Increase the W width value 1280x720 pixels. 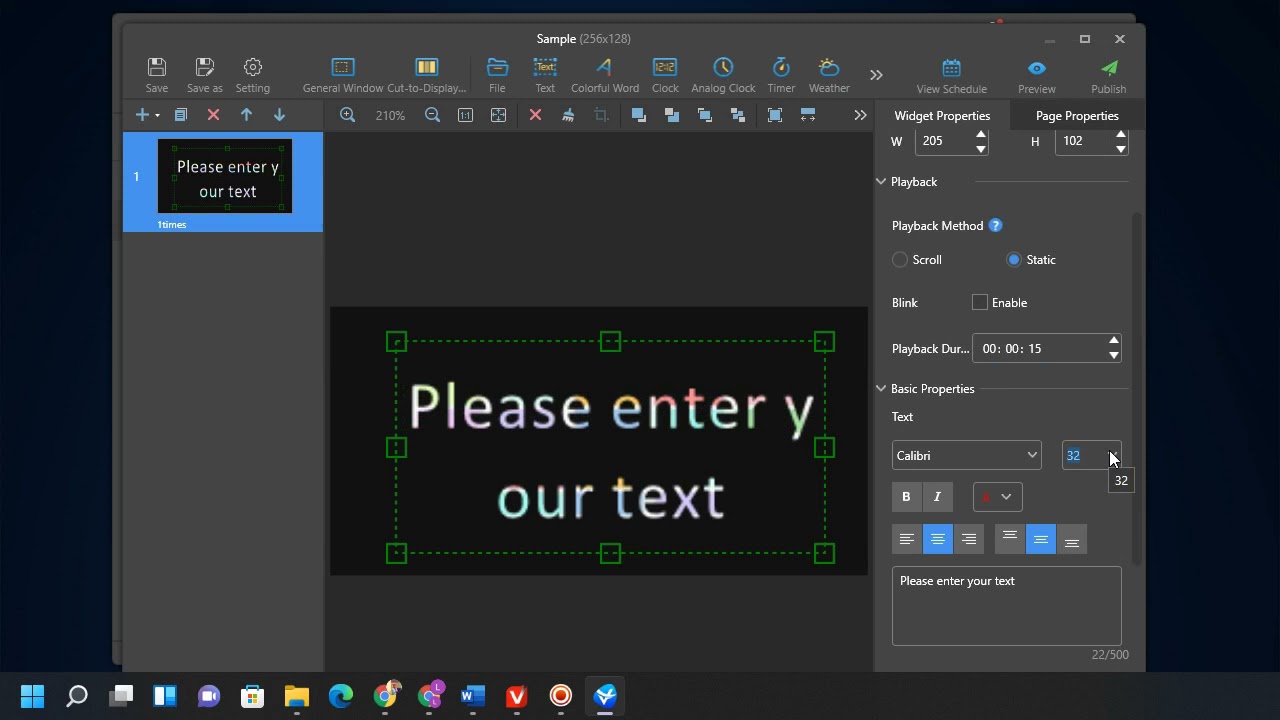pyautogui.click(x=981, y=135)
